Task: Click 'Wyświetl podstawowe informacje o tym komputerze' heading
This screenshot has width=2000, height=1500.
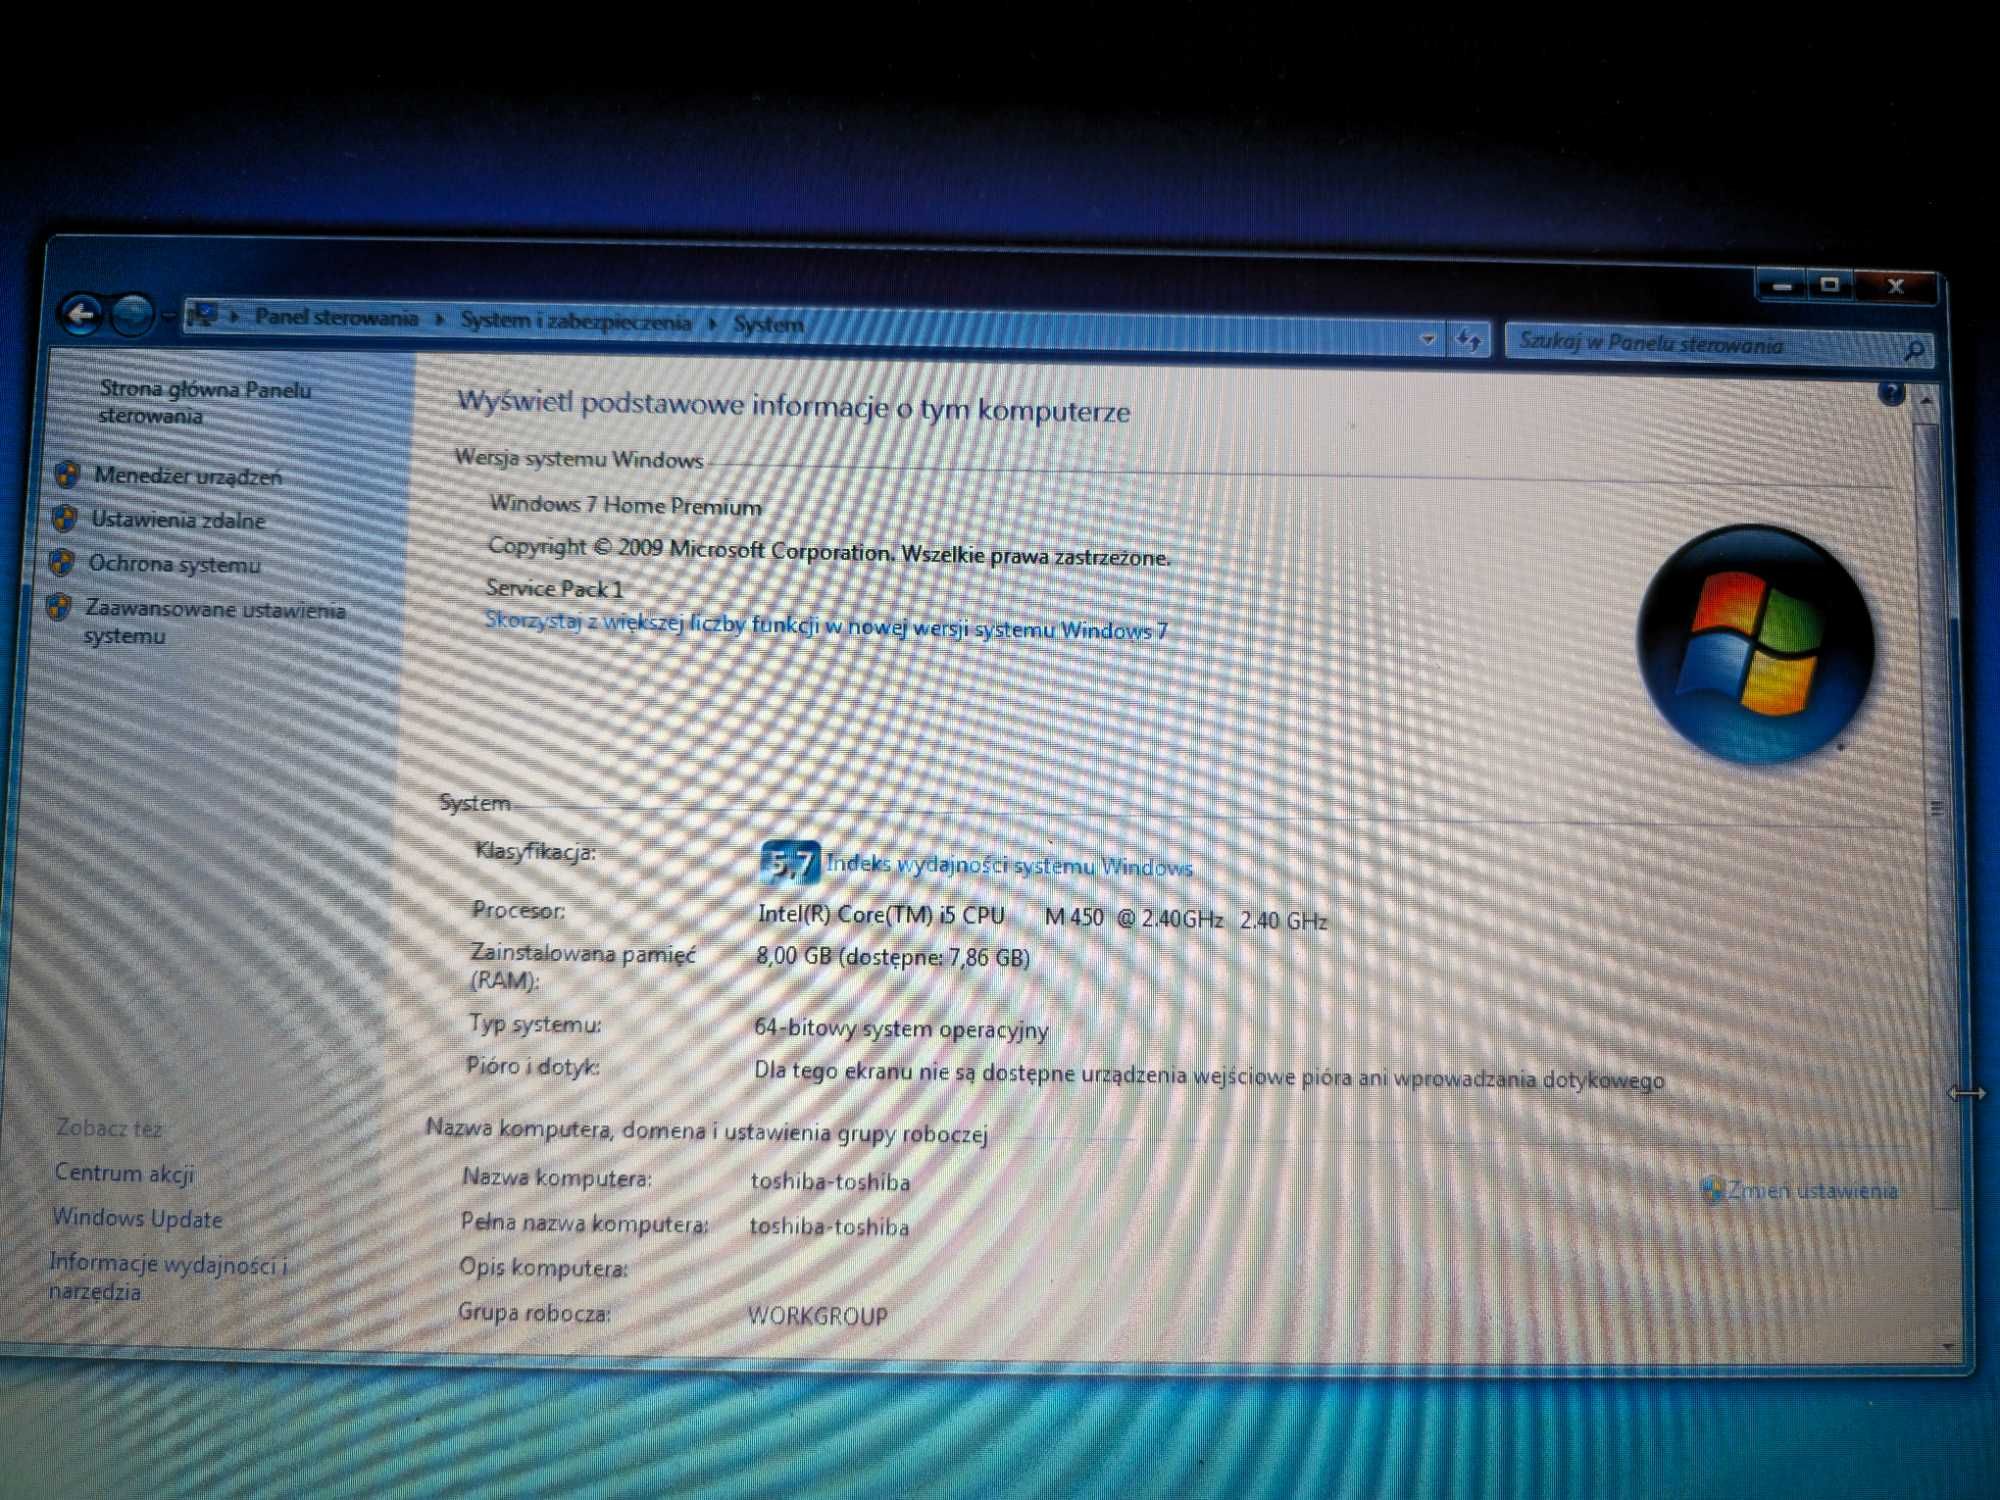Action: click(793, 406)
